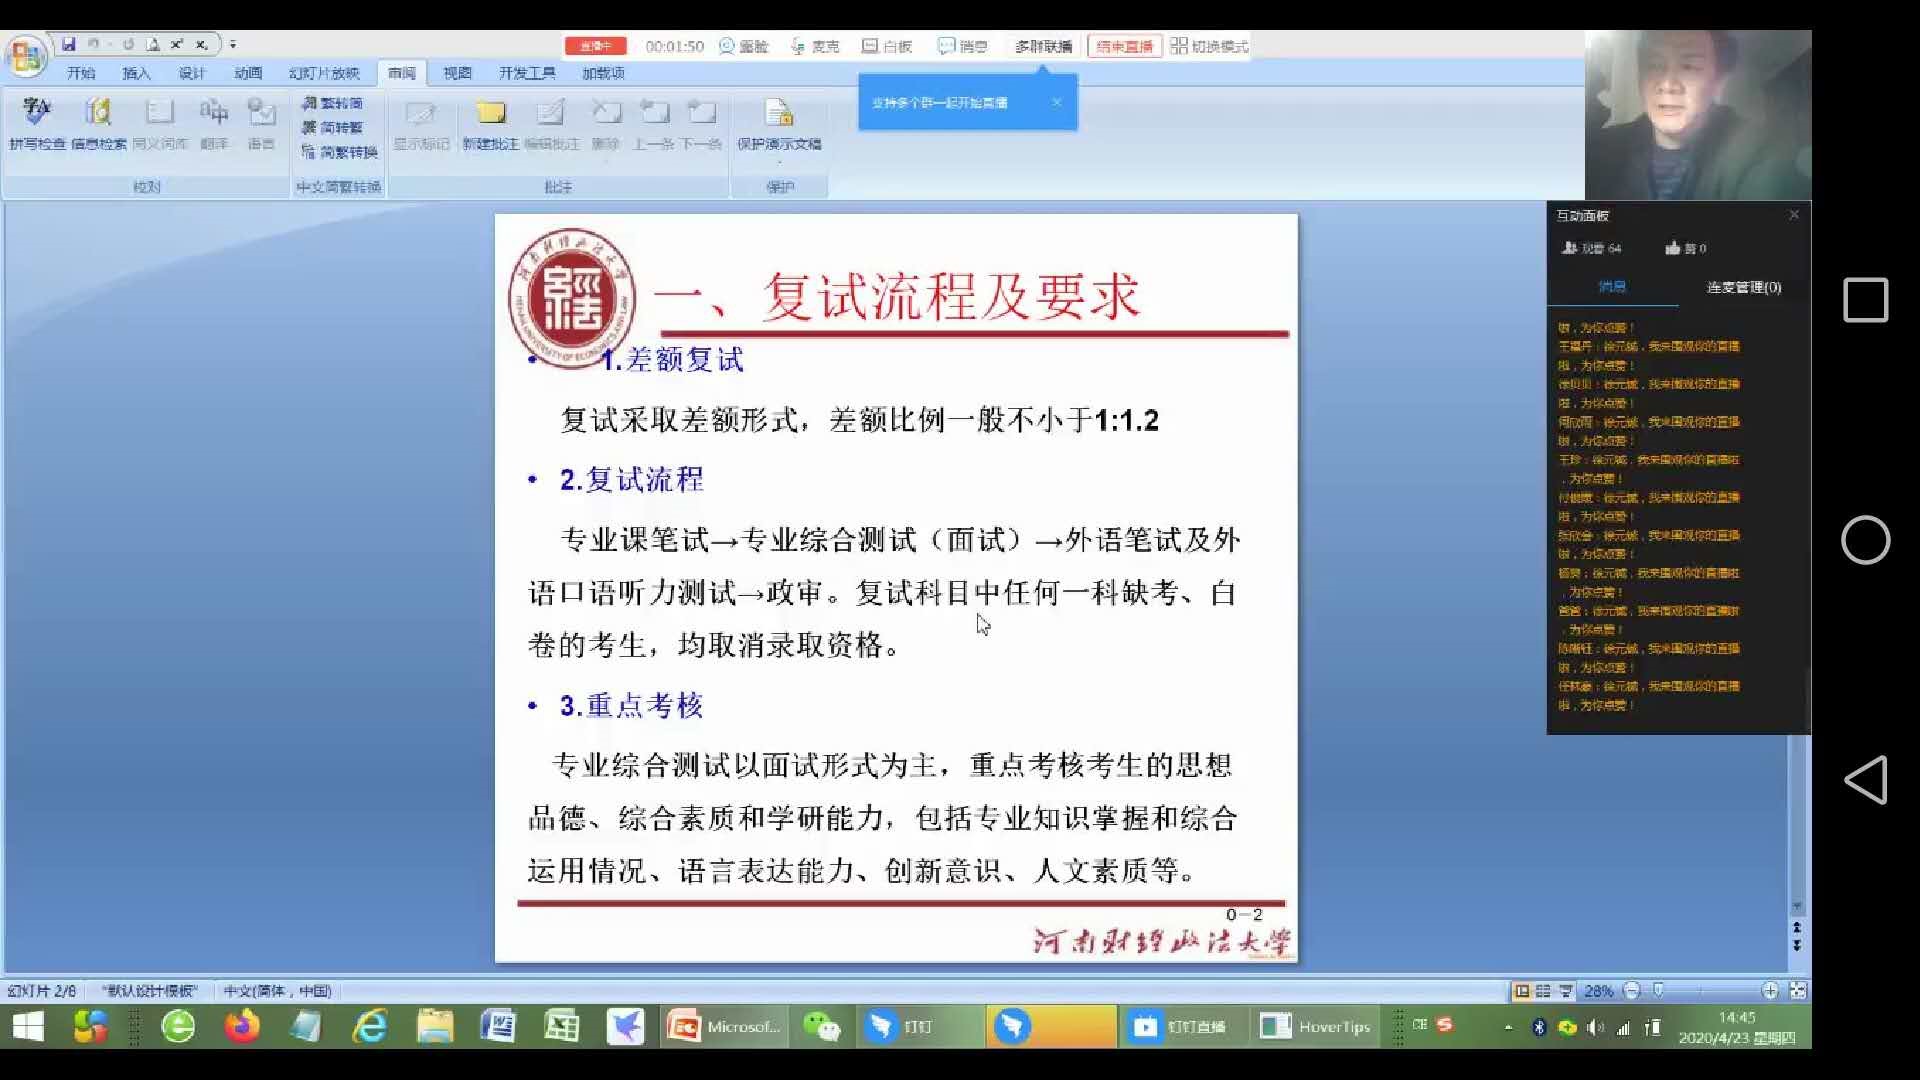
Task: Click the Office round logo button
Action: (26, 56)
